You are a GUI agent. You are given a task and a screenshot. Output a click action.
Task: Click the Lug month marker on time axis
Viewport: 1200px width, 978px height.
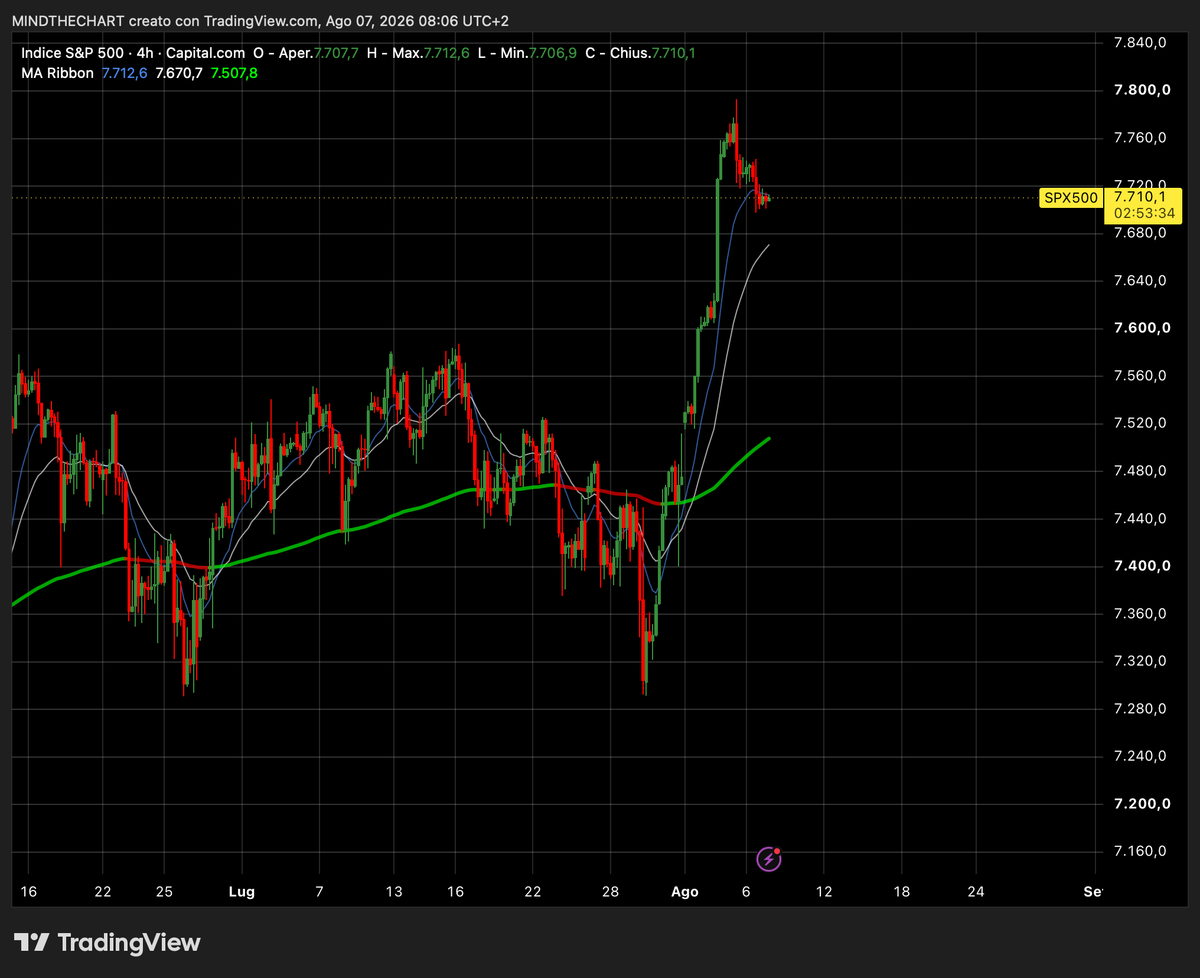pyautogui.click(x=242, y=891)
